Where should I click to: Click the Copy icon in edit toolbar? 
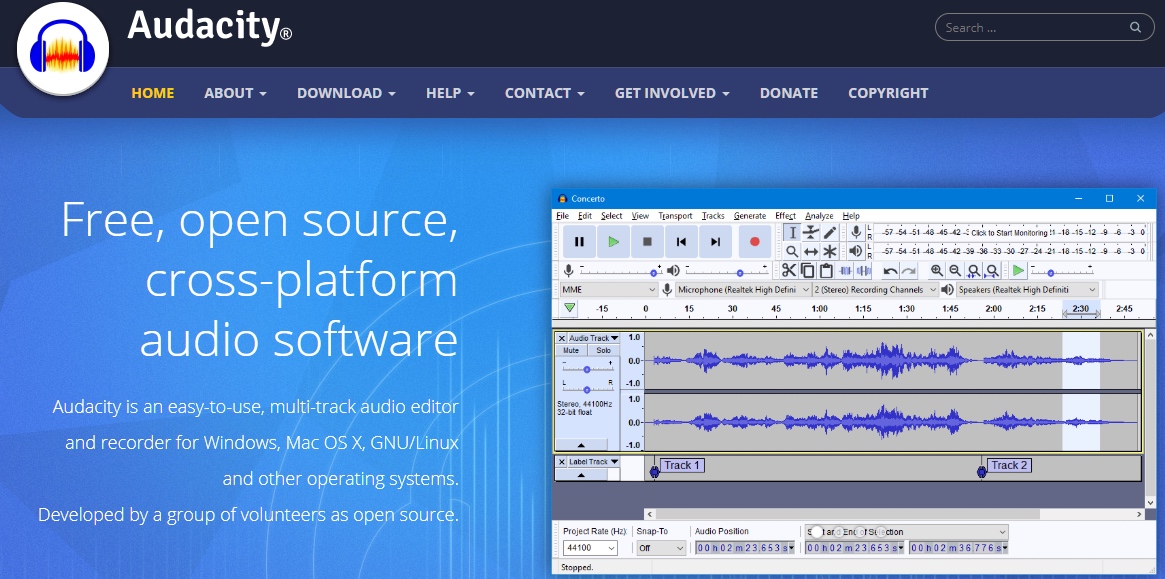[808, 271]
